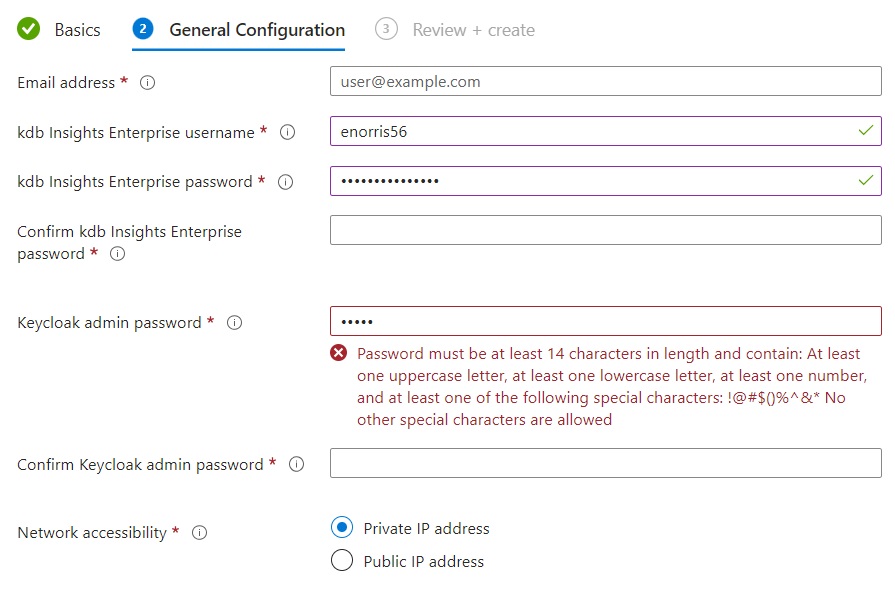Screen dimensions: 895x590
Task: Show info for Confirm Keycloak admin password
Action: coord(296,464)
